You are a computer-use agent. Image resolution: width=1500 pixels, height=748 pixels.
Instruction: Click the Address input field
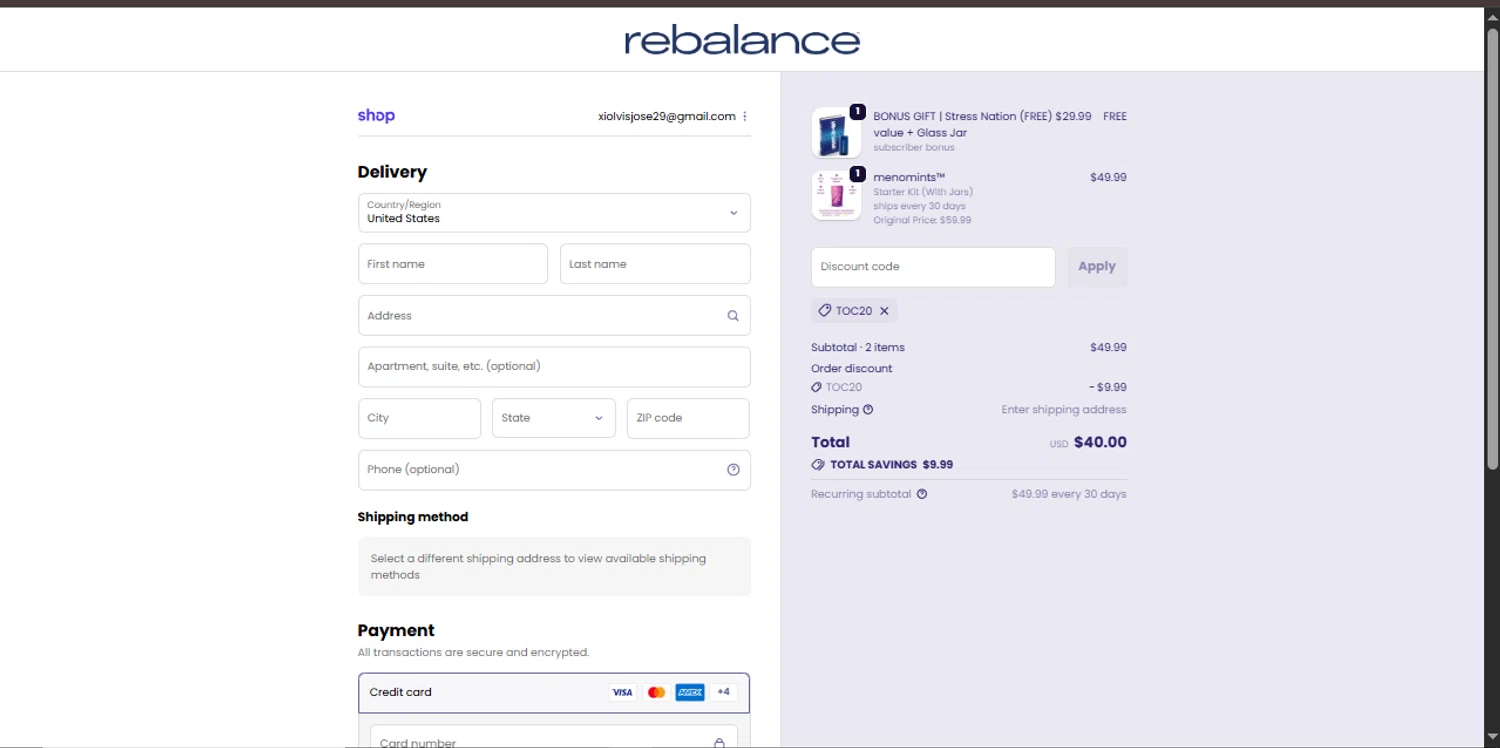coord(554,316)
